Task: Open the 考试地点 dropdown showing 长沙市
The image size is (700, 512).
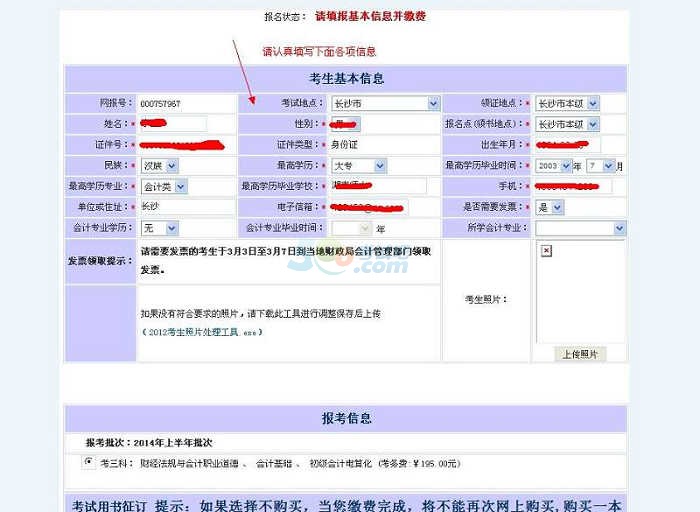Action: pos(385,103)
